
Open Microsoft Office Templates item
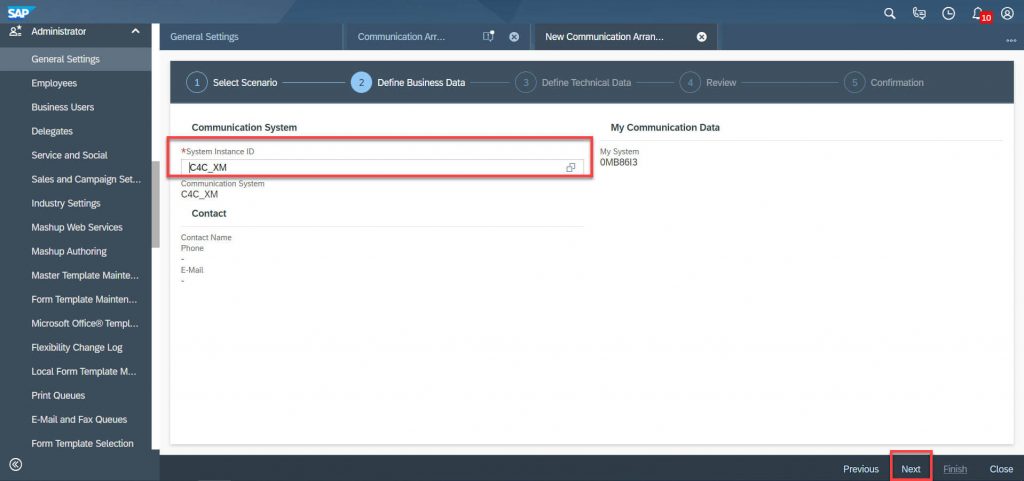coord(76,323)
